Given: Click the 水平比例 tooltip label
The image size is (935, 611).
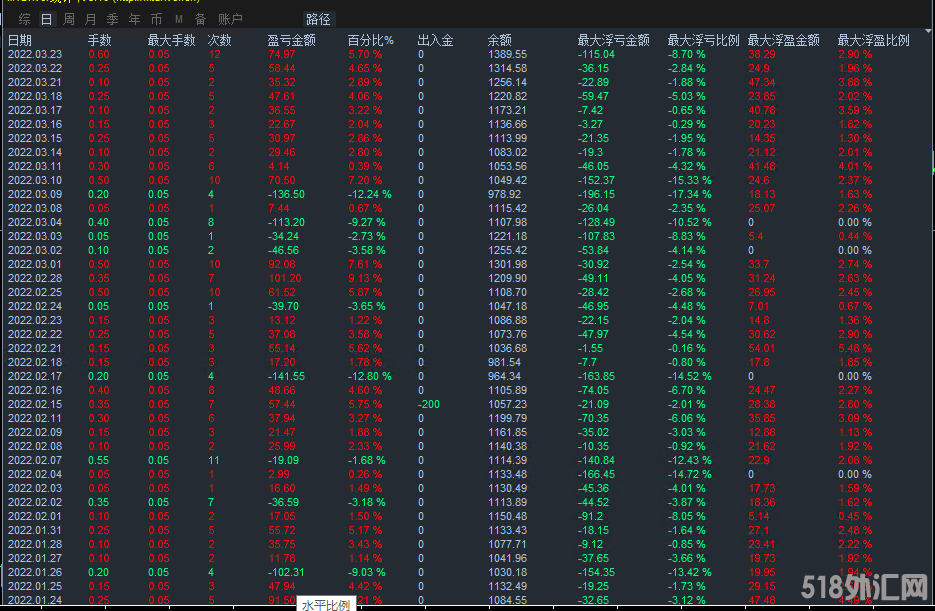Looking at the screenshot, I should (x=326, y=603).
